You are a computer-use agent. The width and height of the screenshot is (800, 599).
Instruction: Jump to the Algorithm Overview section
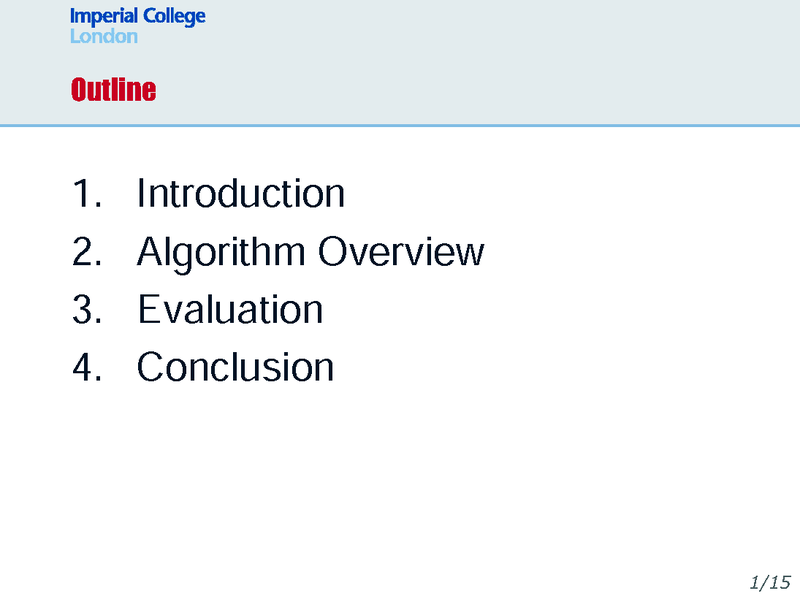point(310,252)
